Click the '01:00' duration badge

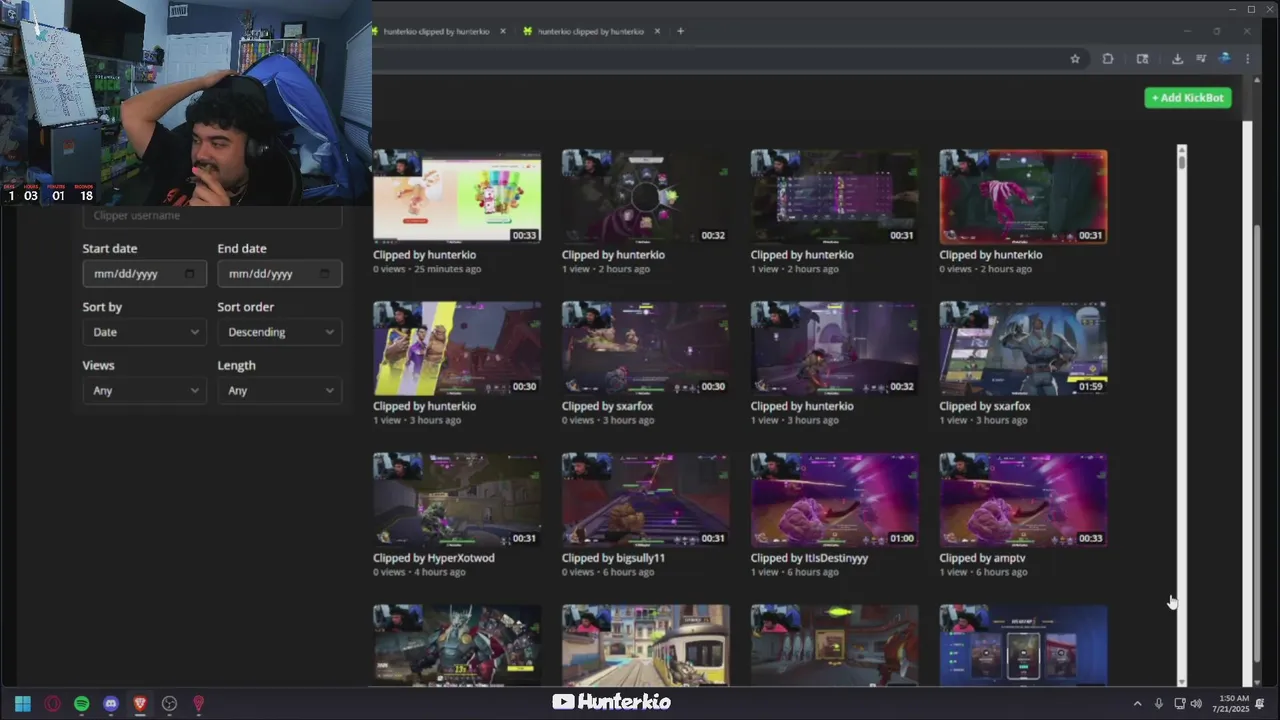tap(902, 539)
